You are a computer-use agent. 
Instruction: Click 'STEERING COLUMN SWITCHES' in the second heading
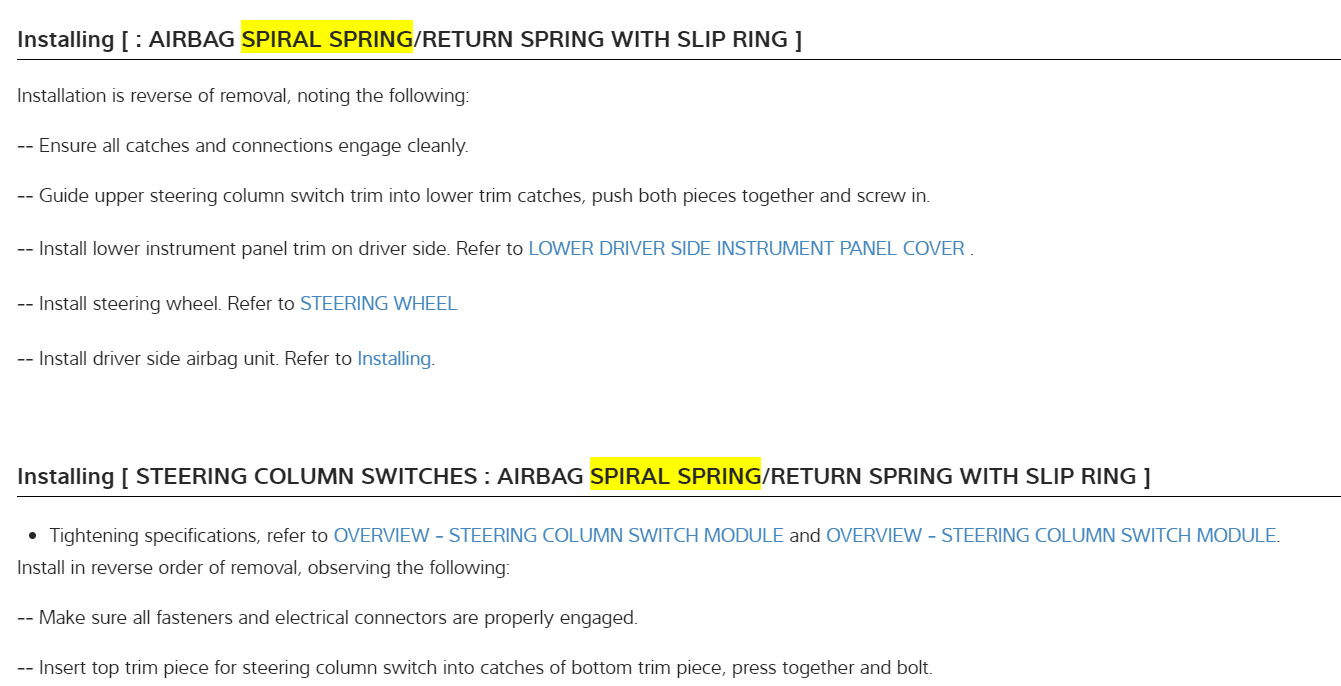306,476
